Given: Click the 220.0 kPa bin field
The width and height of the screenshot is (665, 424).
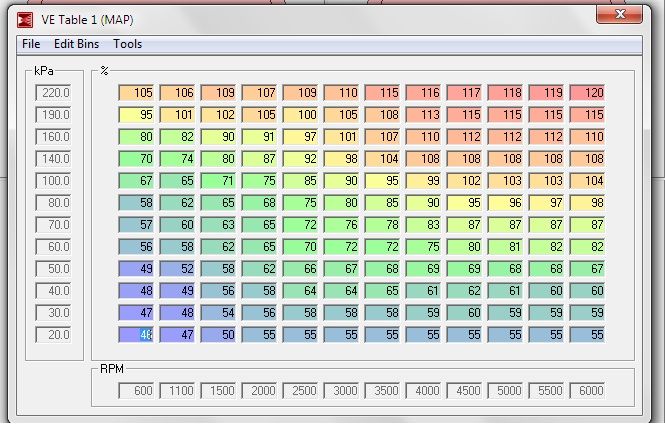Looking at the screenshot, I should click(x=54, y=93).
